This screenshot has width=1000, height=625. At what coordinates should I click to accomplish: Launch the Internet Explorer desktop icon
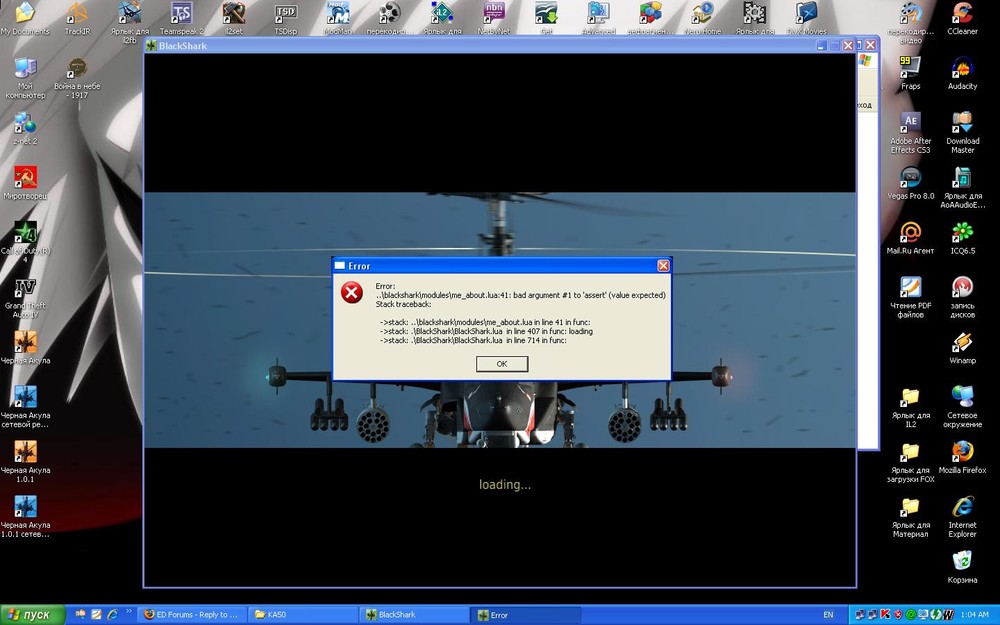[x=962, y=517]
